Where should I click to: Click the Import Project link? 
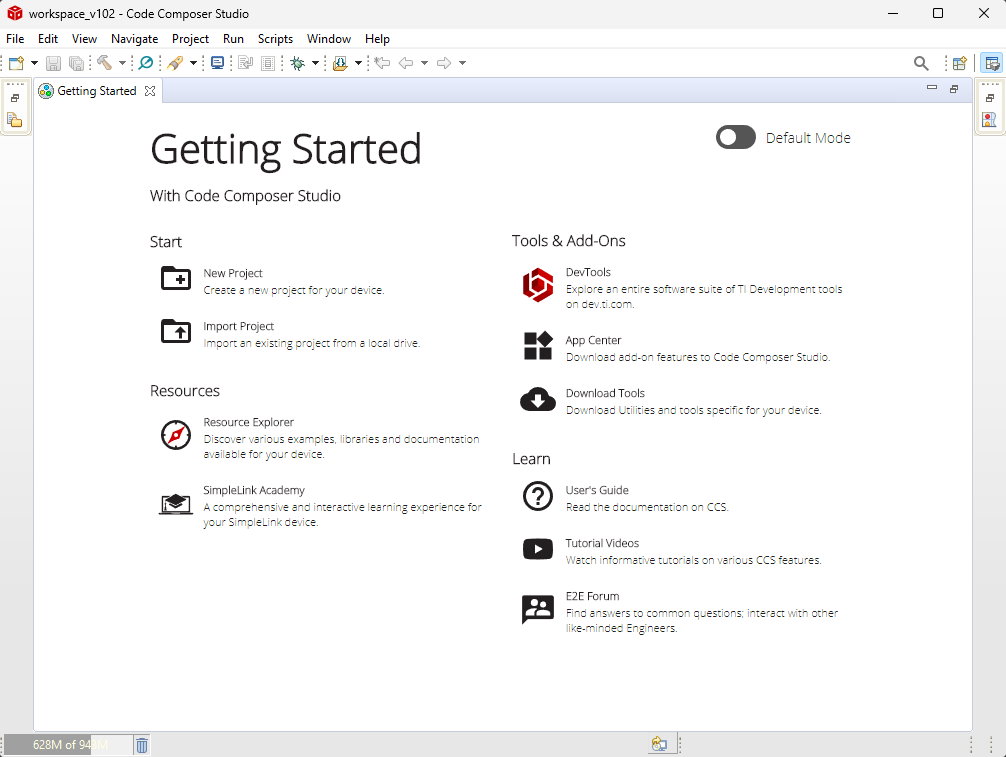click(239, 327)
